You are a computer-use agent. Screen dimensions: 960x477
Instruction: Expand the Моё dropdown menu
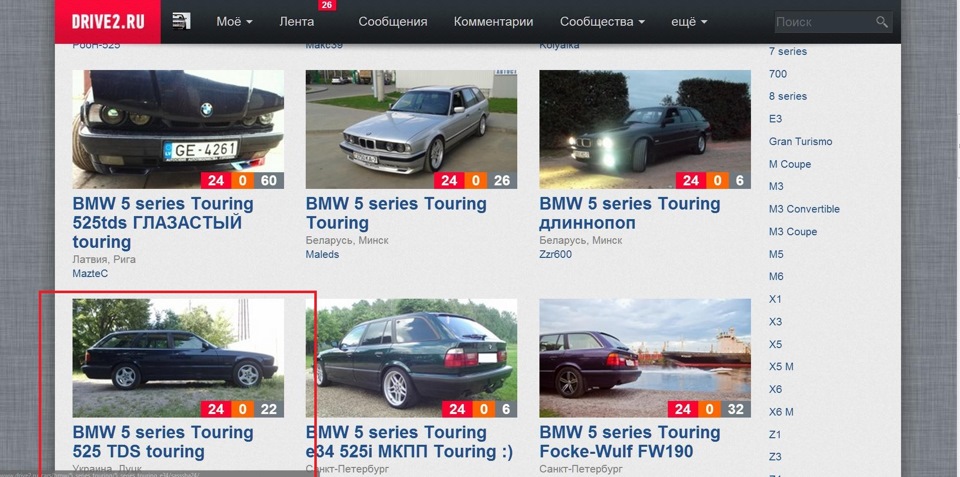(234, 22)
